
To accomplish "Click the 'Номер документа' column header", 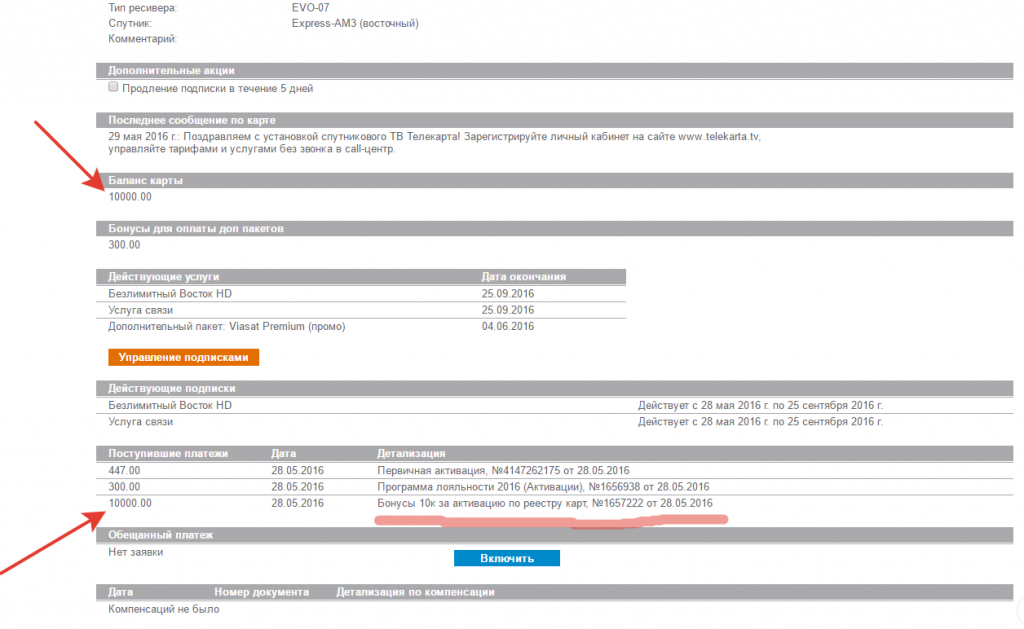I will coord(261,592).
